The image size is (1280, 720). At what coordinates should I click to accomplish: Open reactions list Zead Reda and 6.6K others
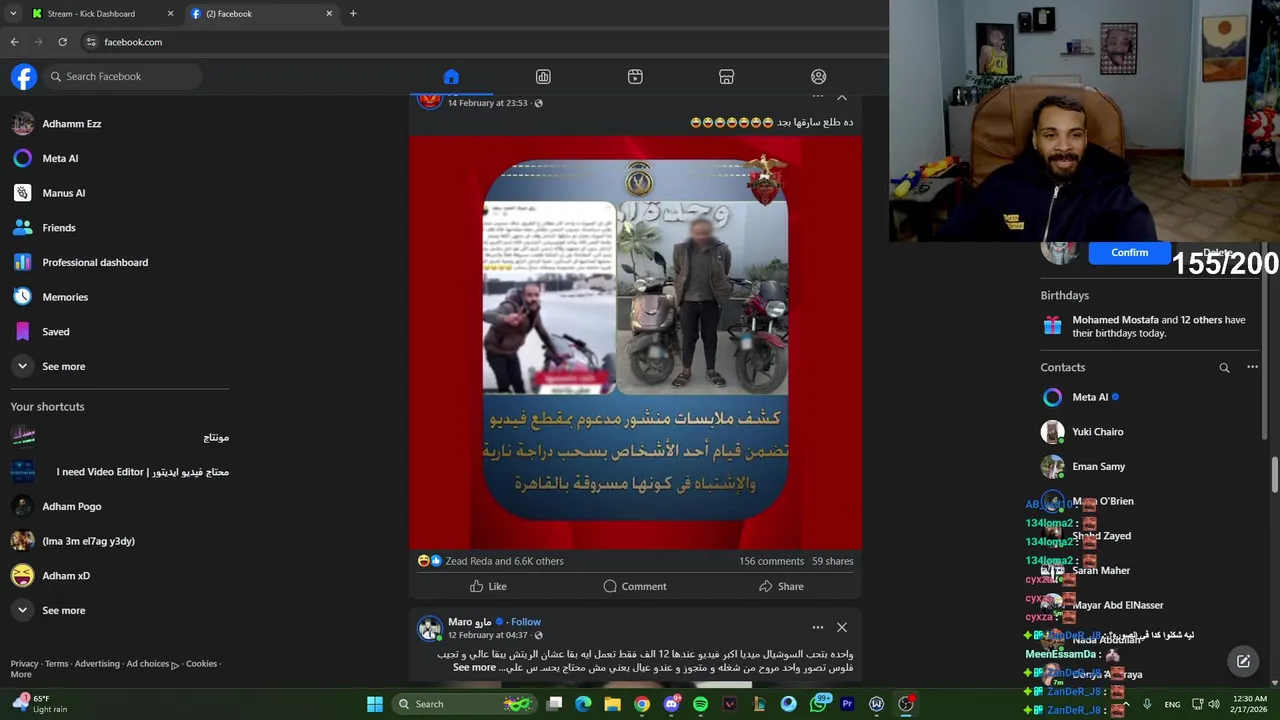504,561
